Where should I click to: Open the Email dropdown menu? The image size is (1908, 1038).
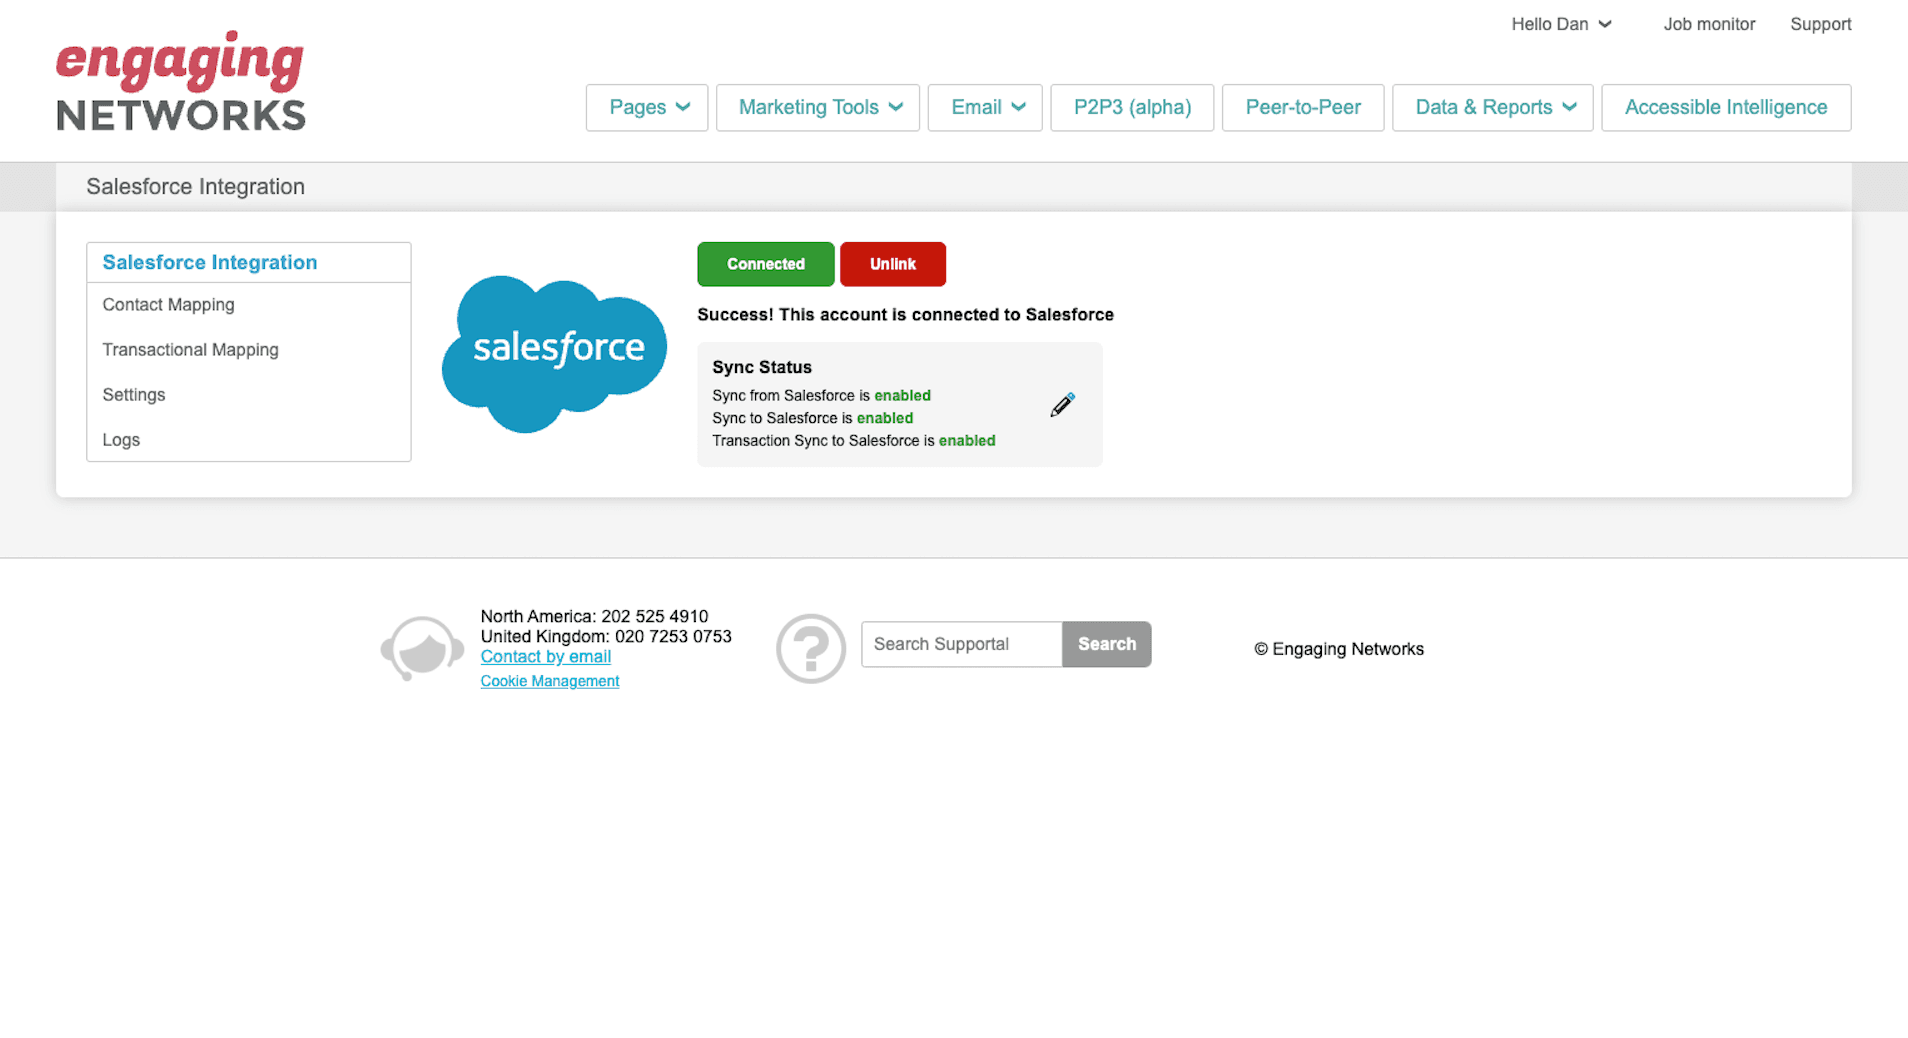coord(985,108)
